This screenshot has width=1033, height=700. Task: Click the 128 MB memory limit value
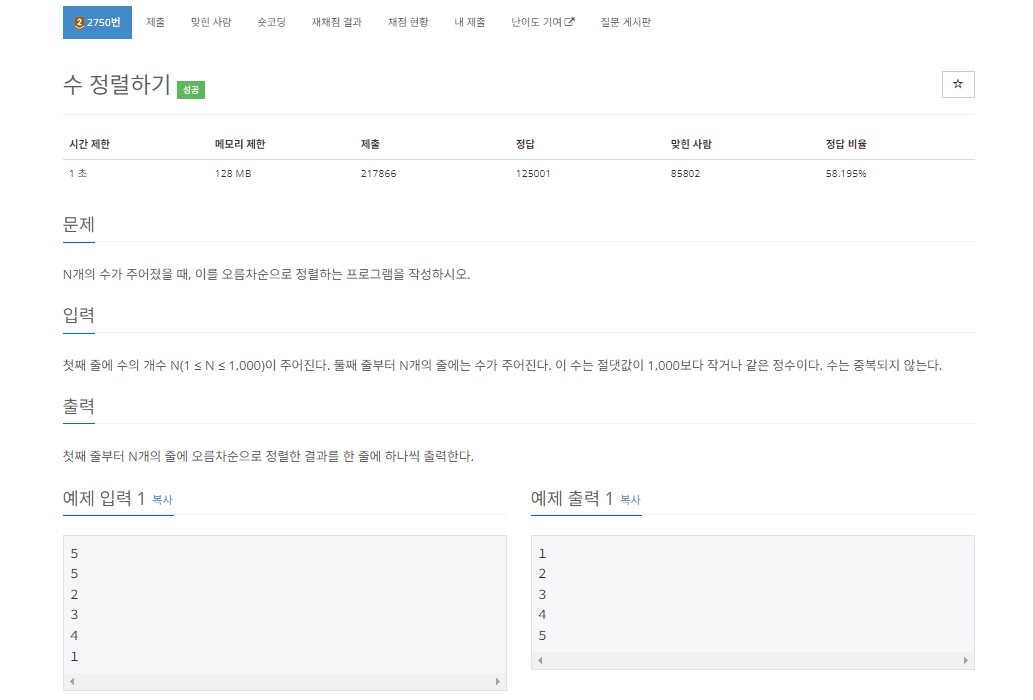coord(233,174)
